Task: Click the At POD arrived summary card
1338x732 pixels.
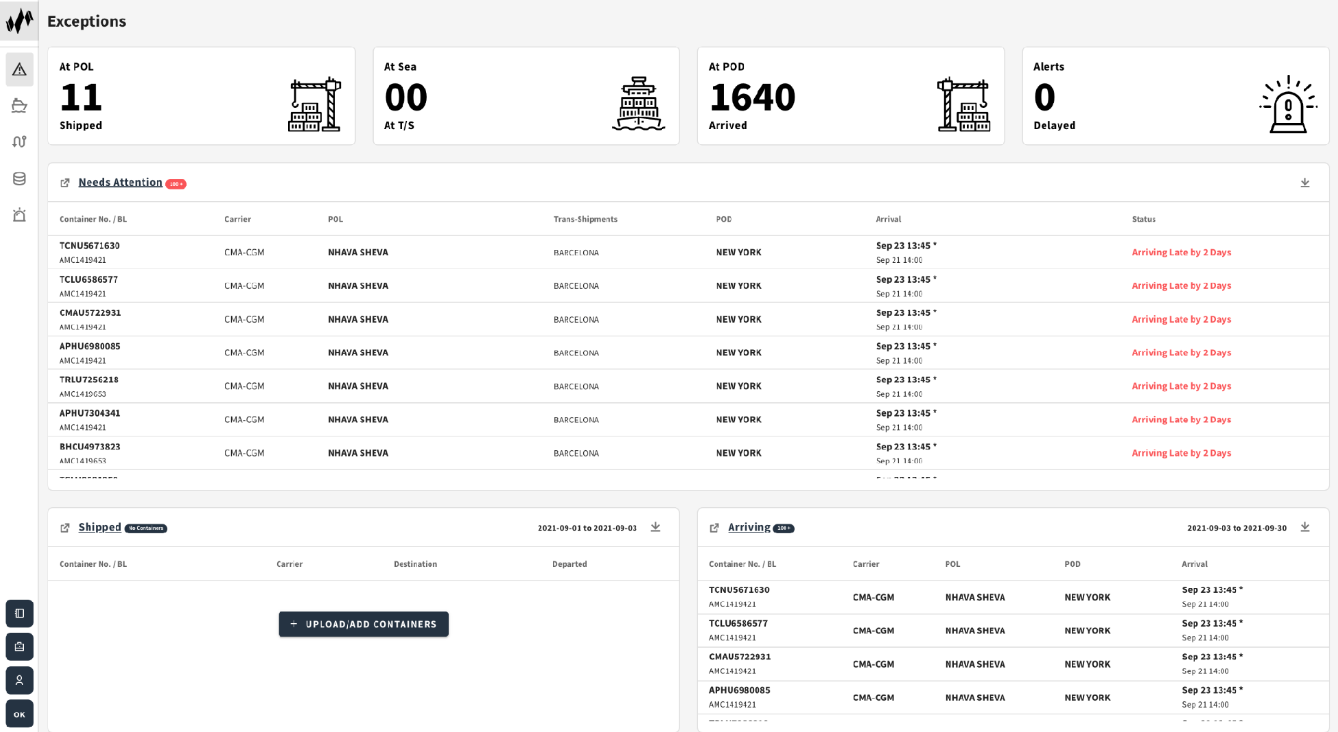Action: point(850,96)
